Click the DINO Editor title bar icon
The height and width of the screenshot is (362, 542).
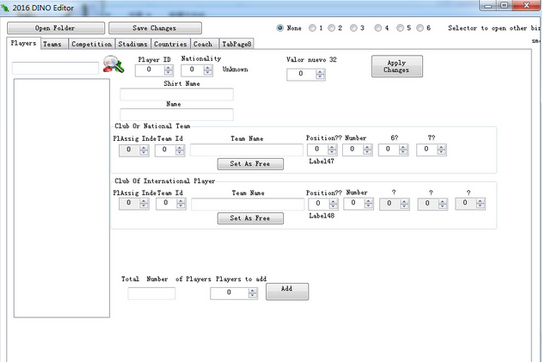5,8
